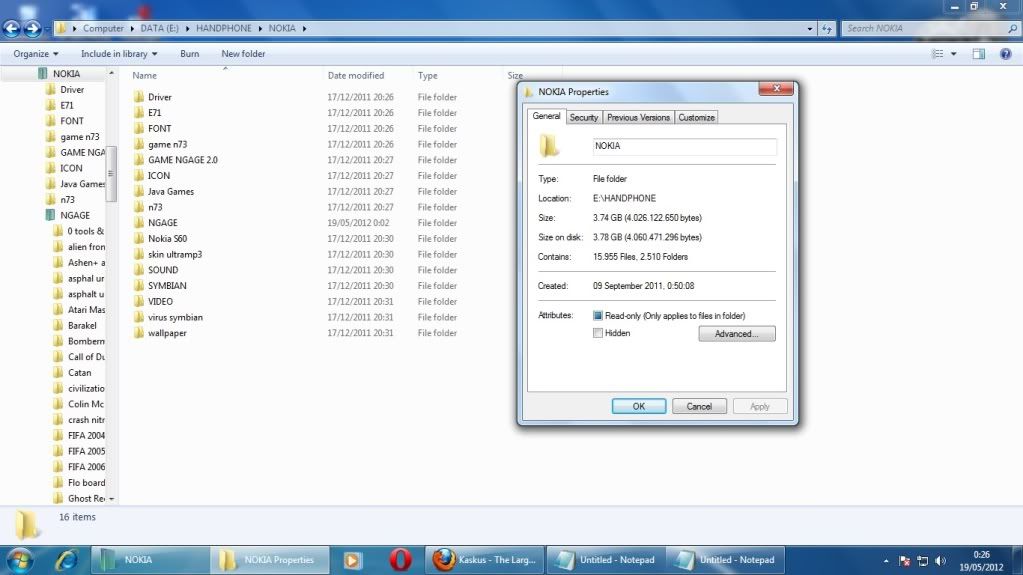Select General tab in Properties
Screen dimensions: 1023x575
546,116
